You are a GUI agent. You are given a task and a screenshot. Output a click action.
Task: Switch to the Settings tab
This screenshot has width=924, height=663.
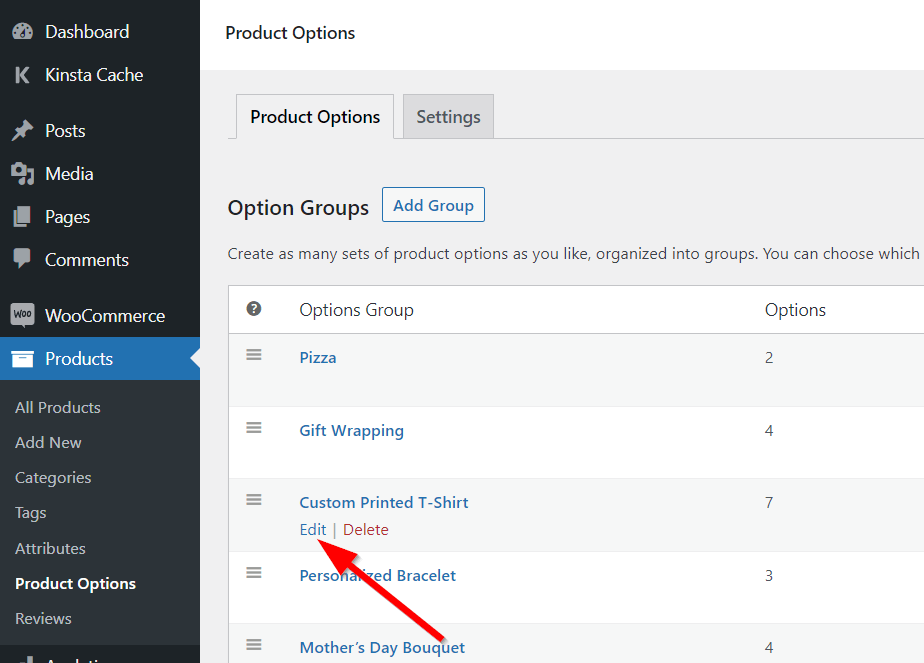pos(447,116)
